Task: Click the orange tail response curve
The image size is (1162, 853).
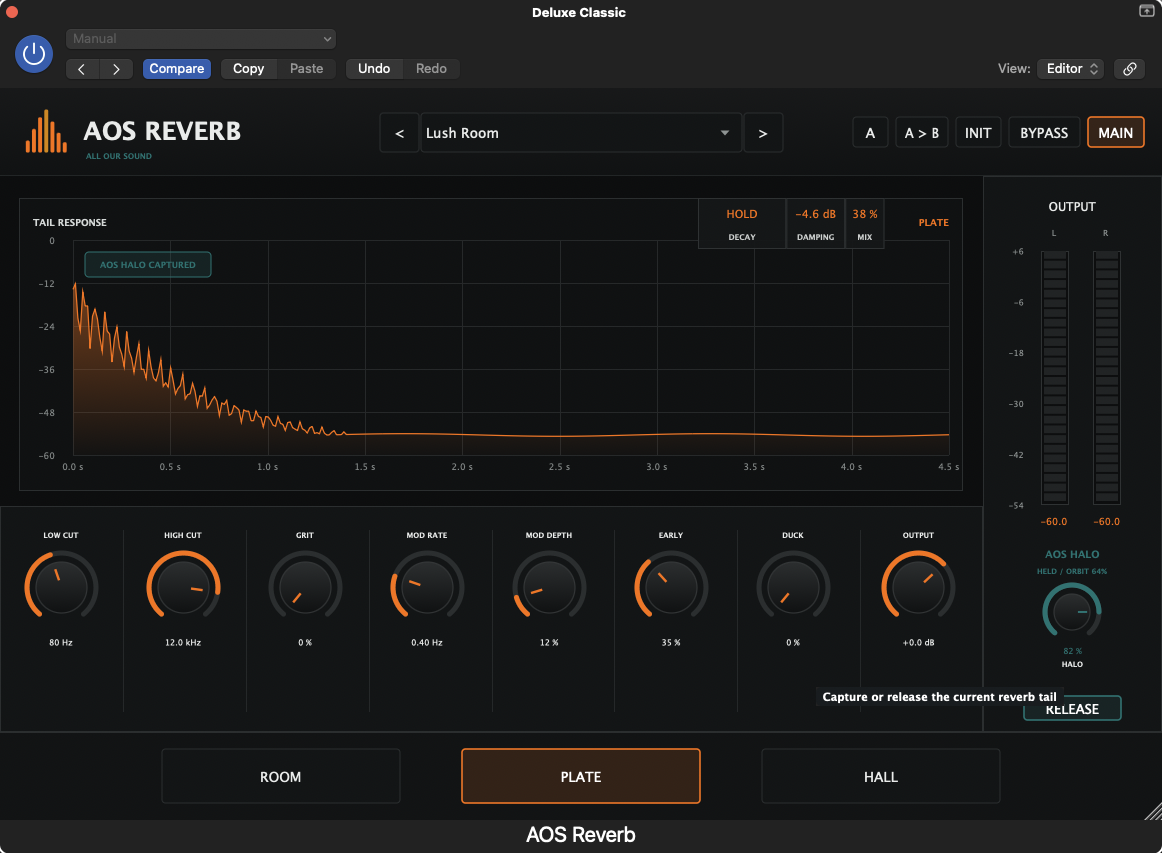Action: (511, 434)
